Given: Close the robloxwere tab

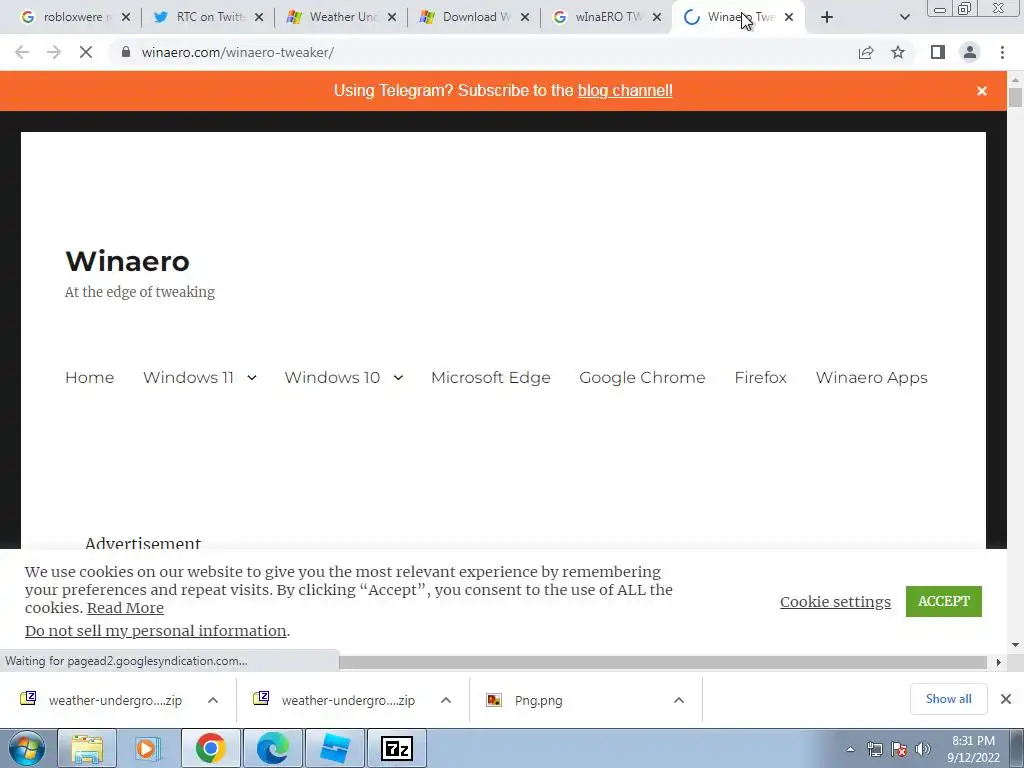Looking at the screenshot, I should point(126,17).
